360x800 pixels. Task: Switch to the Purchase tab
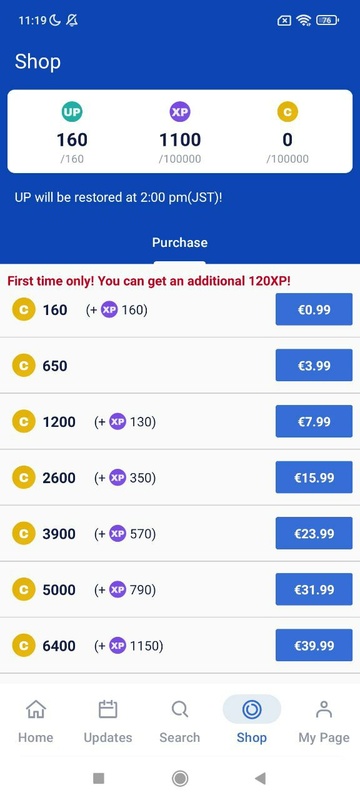[180, 242]
